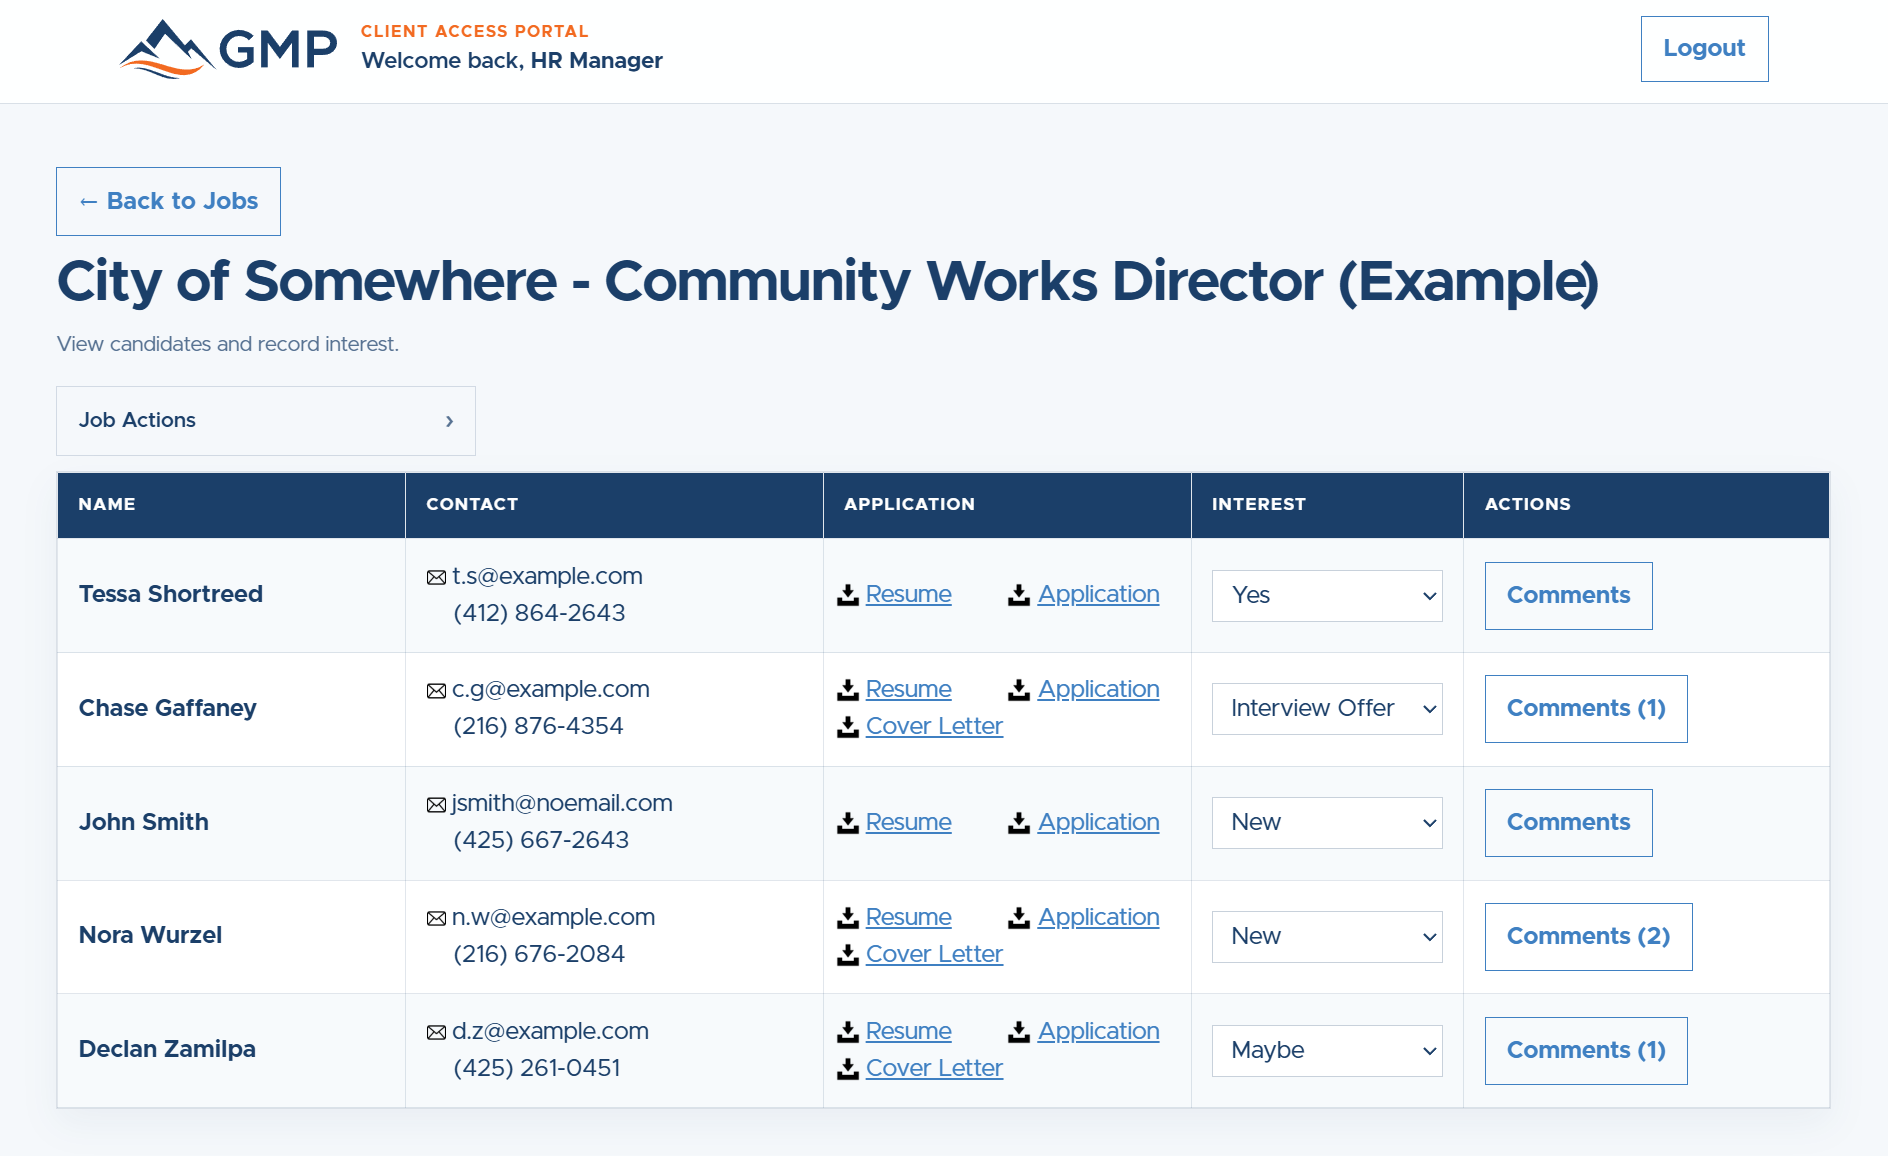
Task: Download Tessa Shortreed's Application link
Action: (x=1098, y=595)
